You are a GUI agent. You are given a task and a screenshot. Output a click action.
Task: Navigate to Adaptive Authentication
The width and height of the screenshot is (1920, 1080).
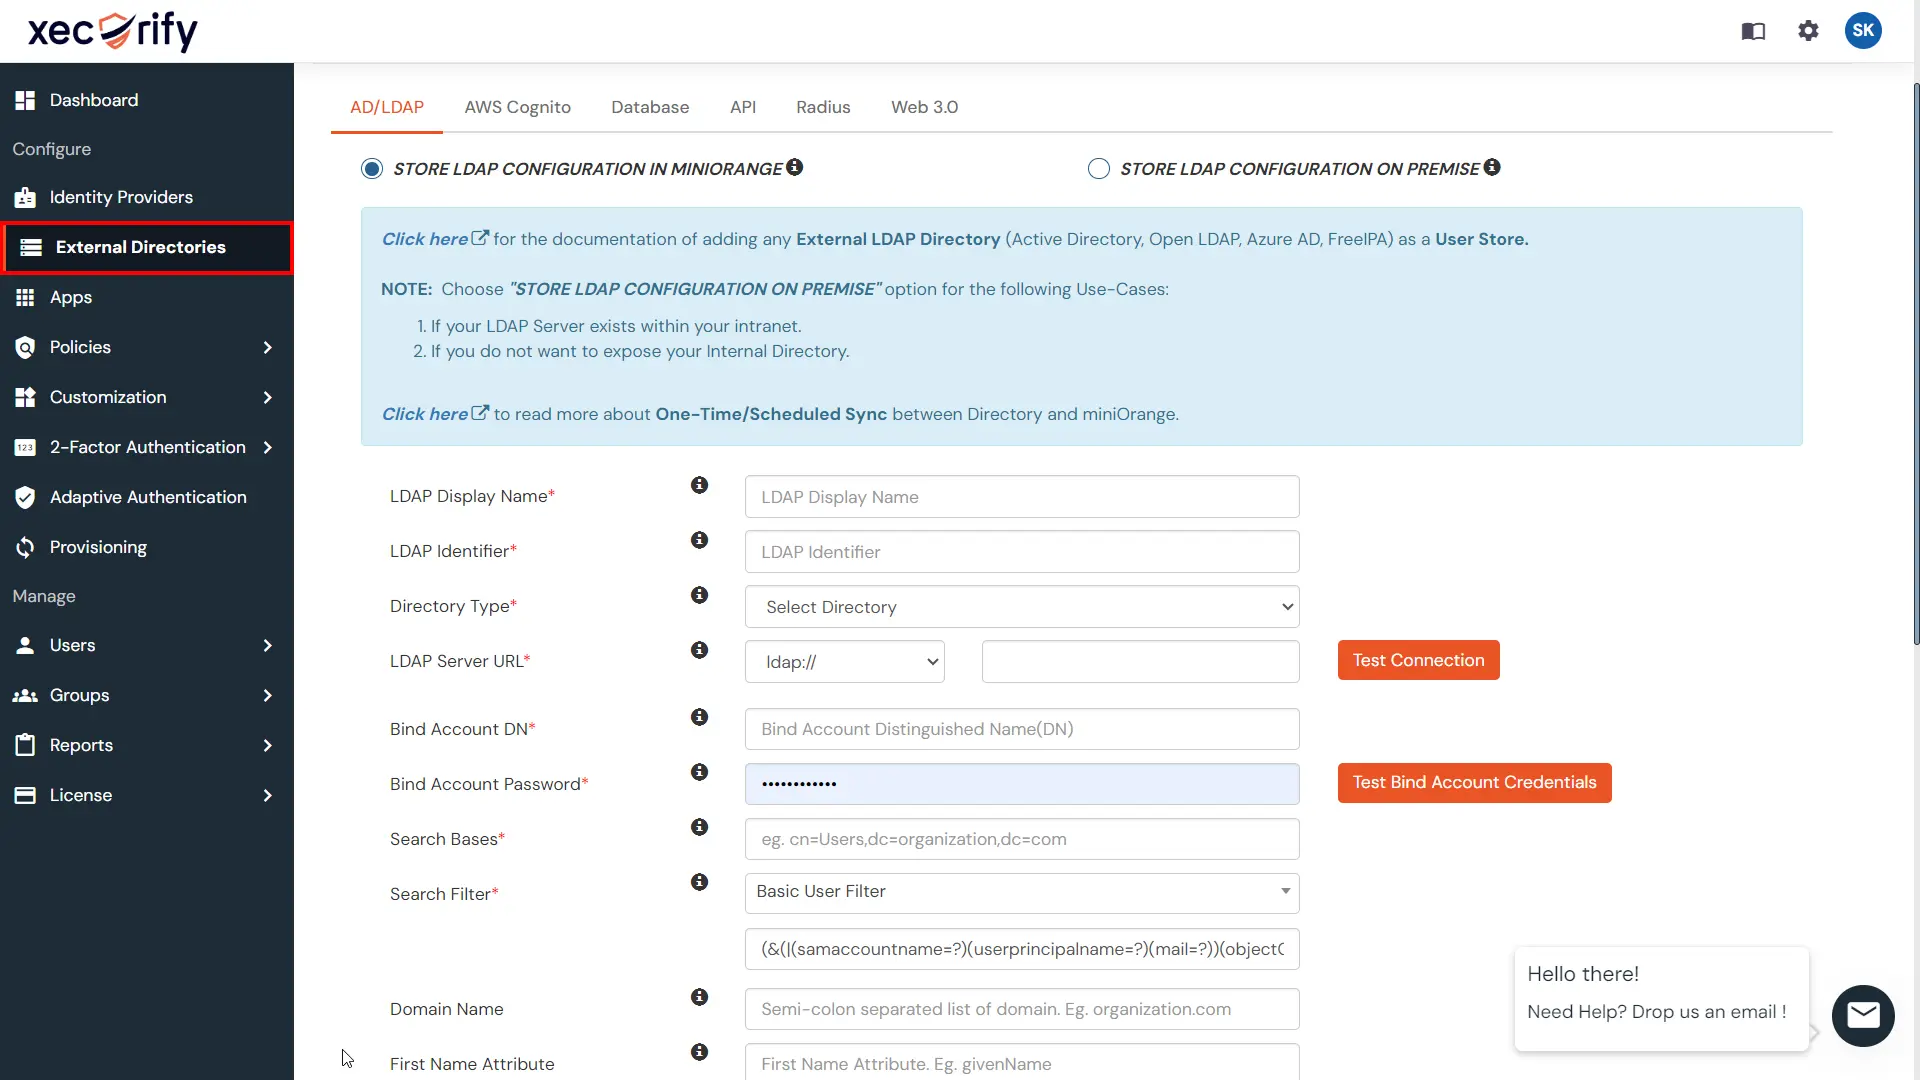148,497
